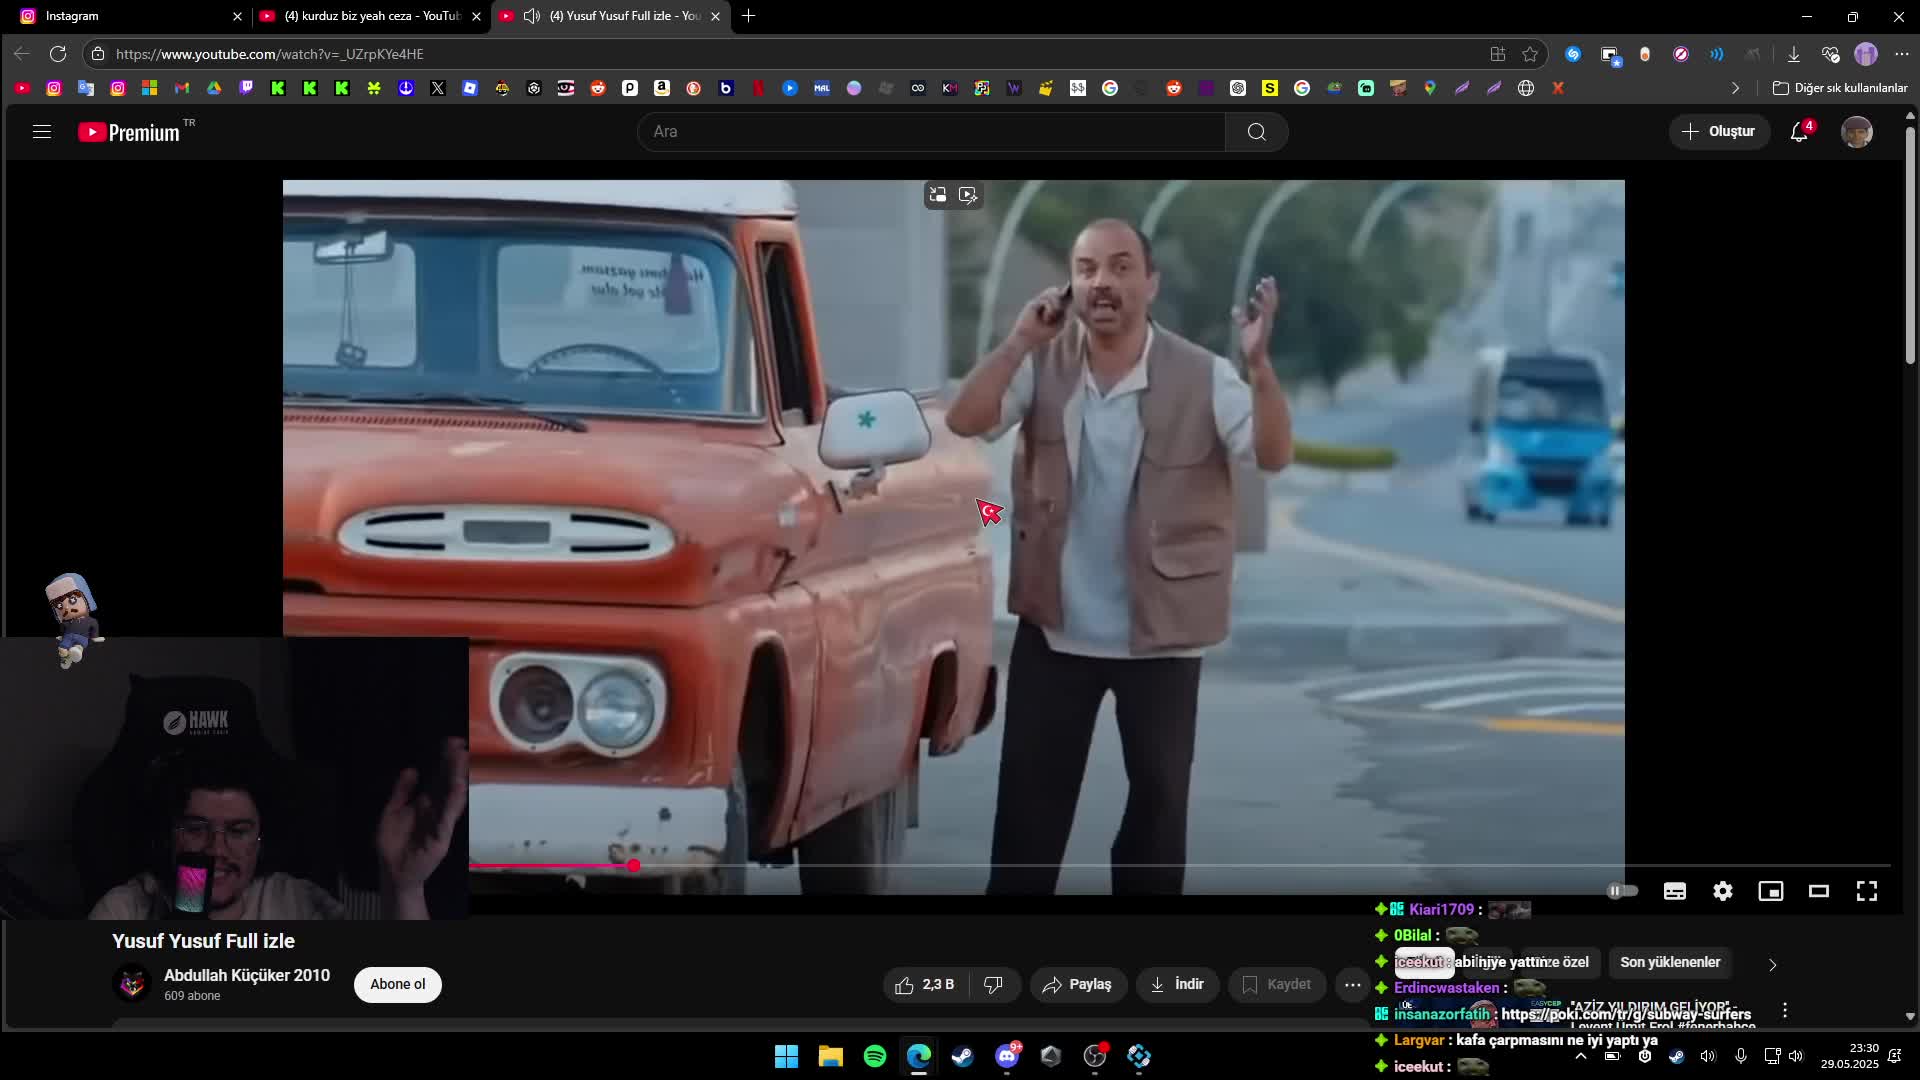Open Windows Start menu
The height and width of the screenshot is (1080, 1920).
(x=787, y=1056)
